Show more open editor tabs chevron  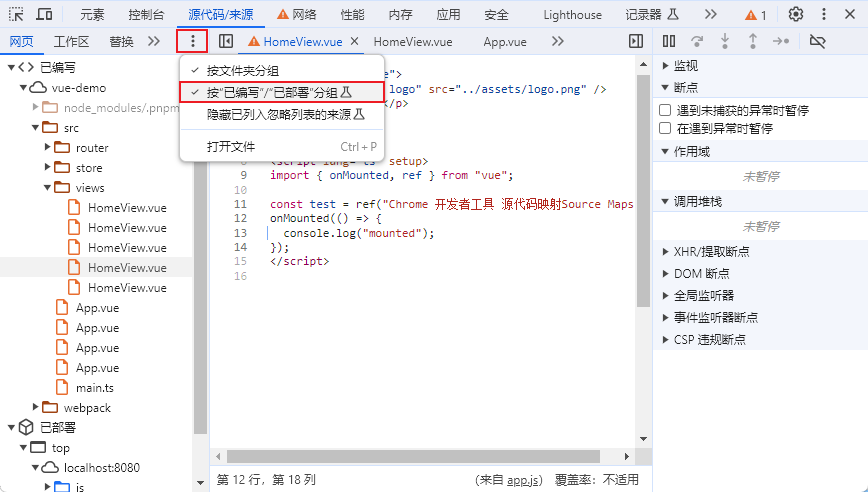pos(557,42)
